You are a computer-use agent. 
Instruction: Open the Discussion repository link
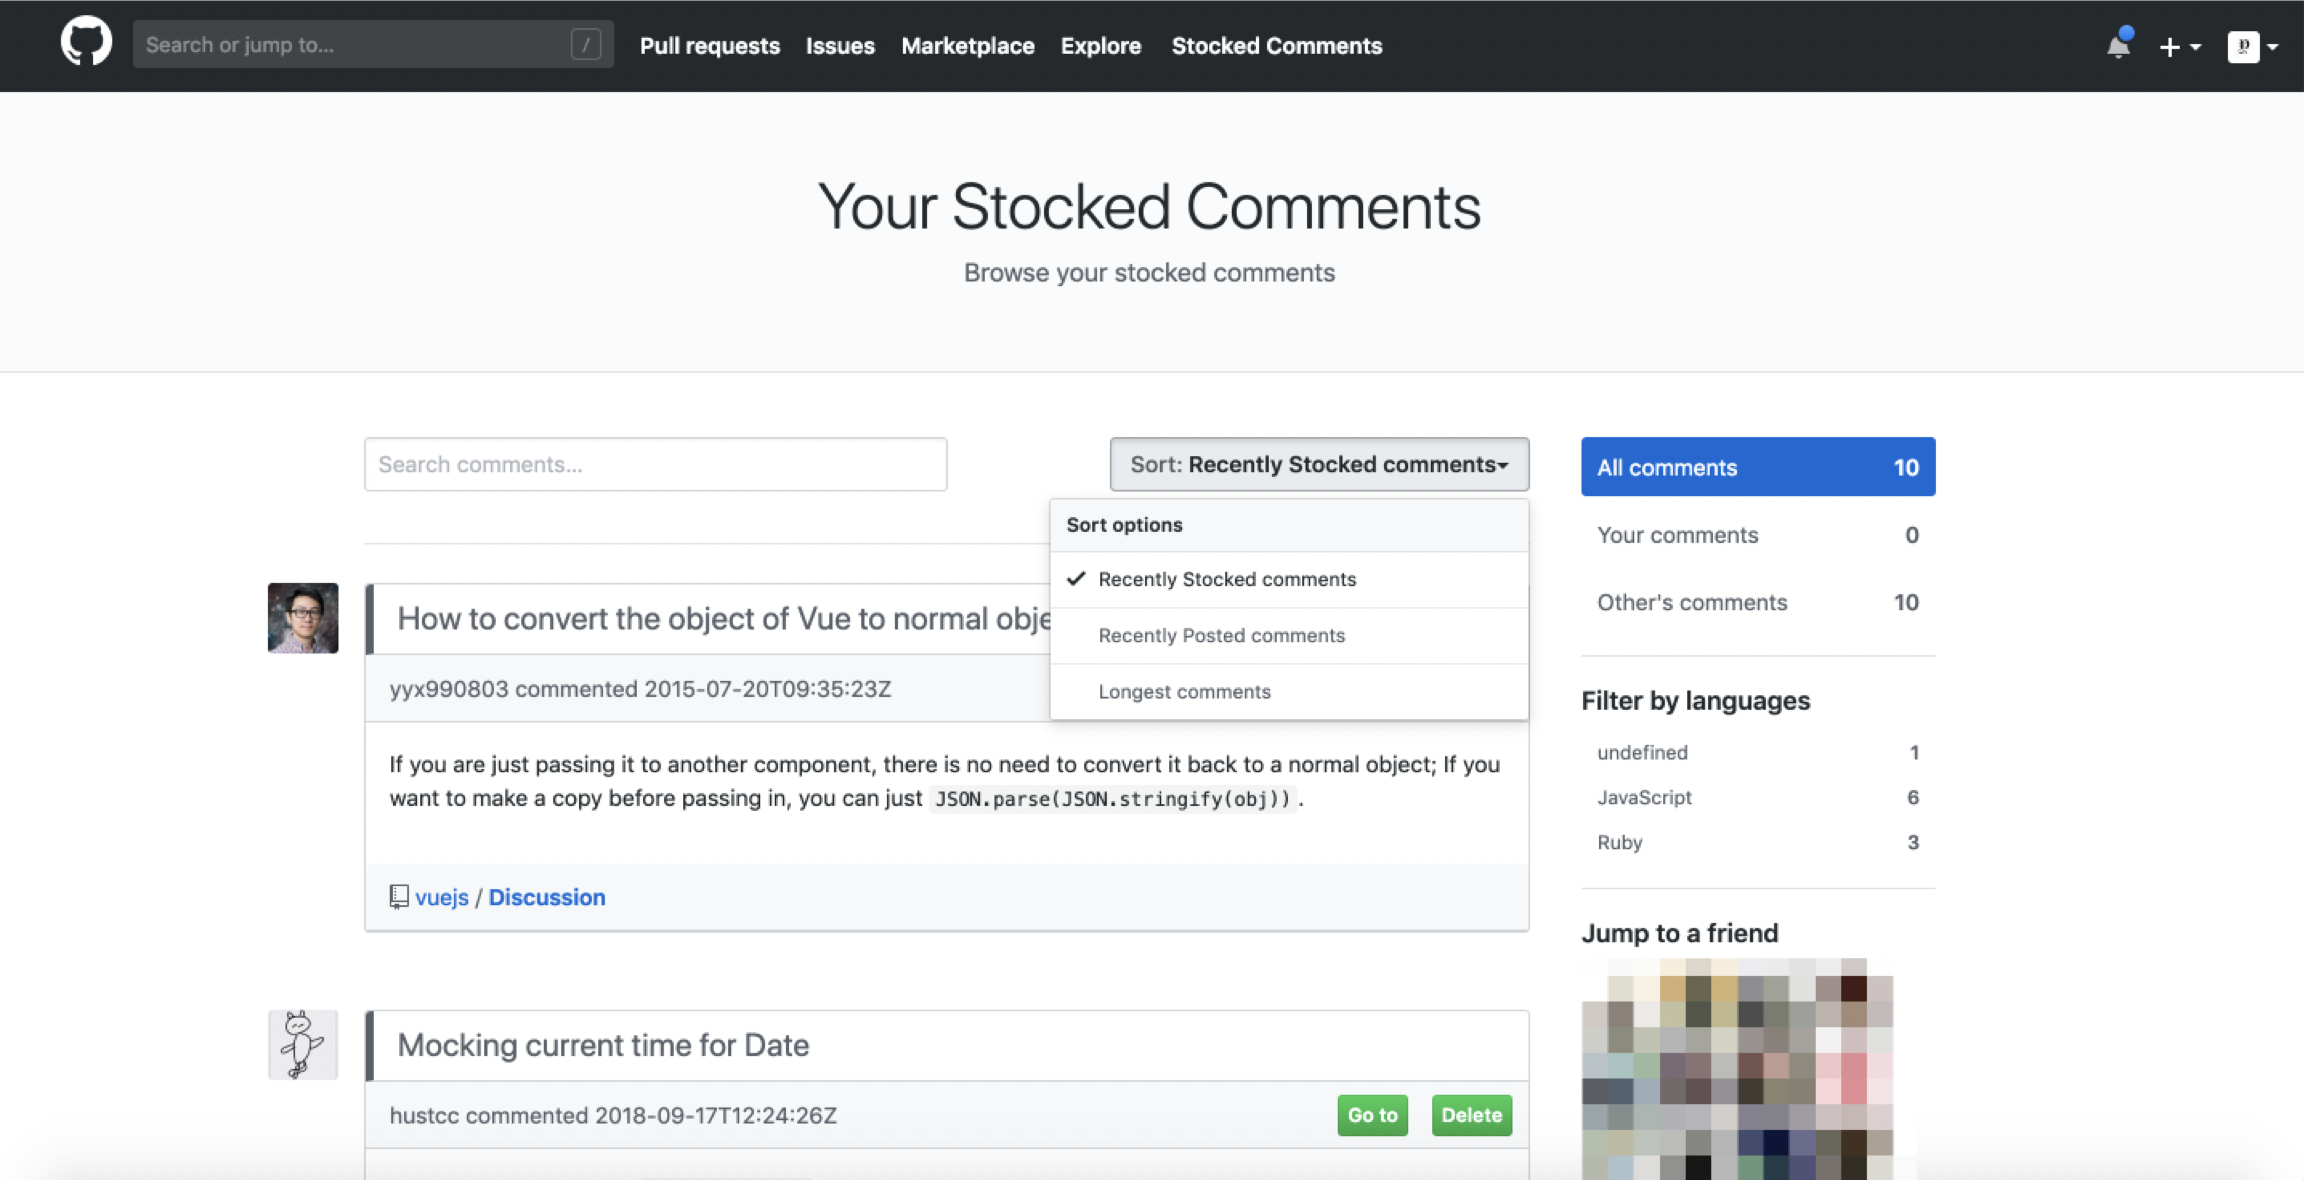pyautogui.click(x=546, y=898)
